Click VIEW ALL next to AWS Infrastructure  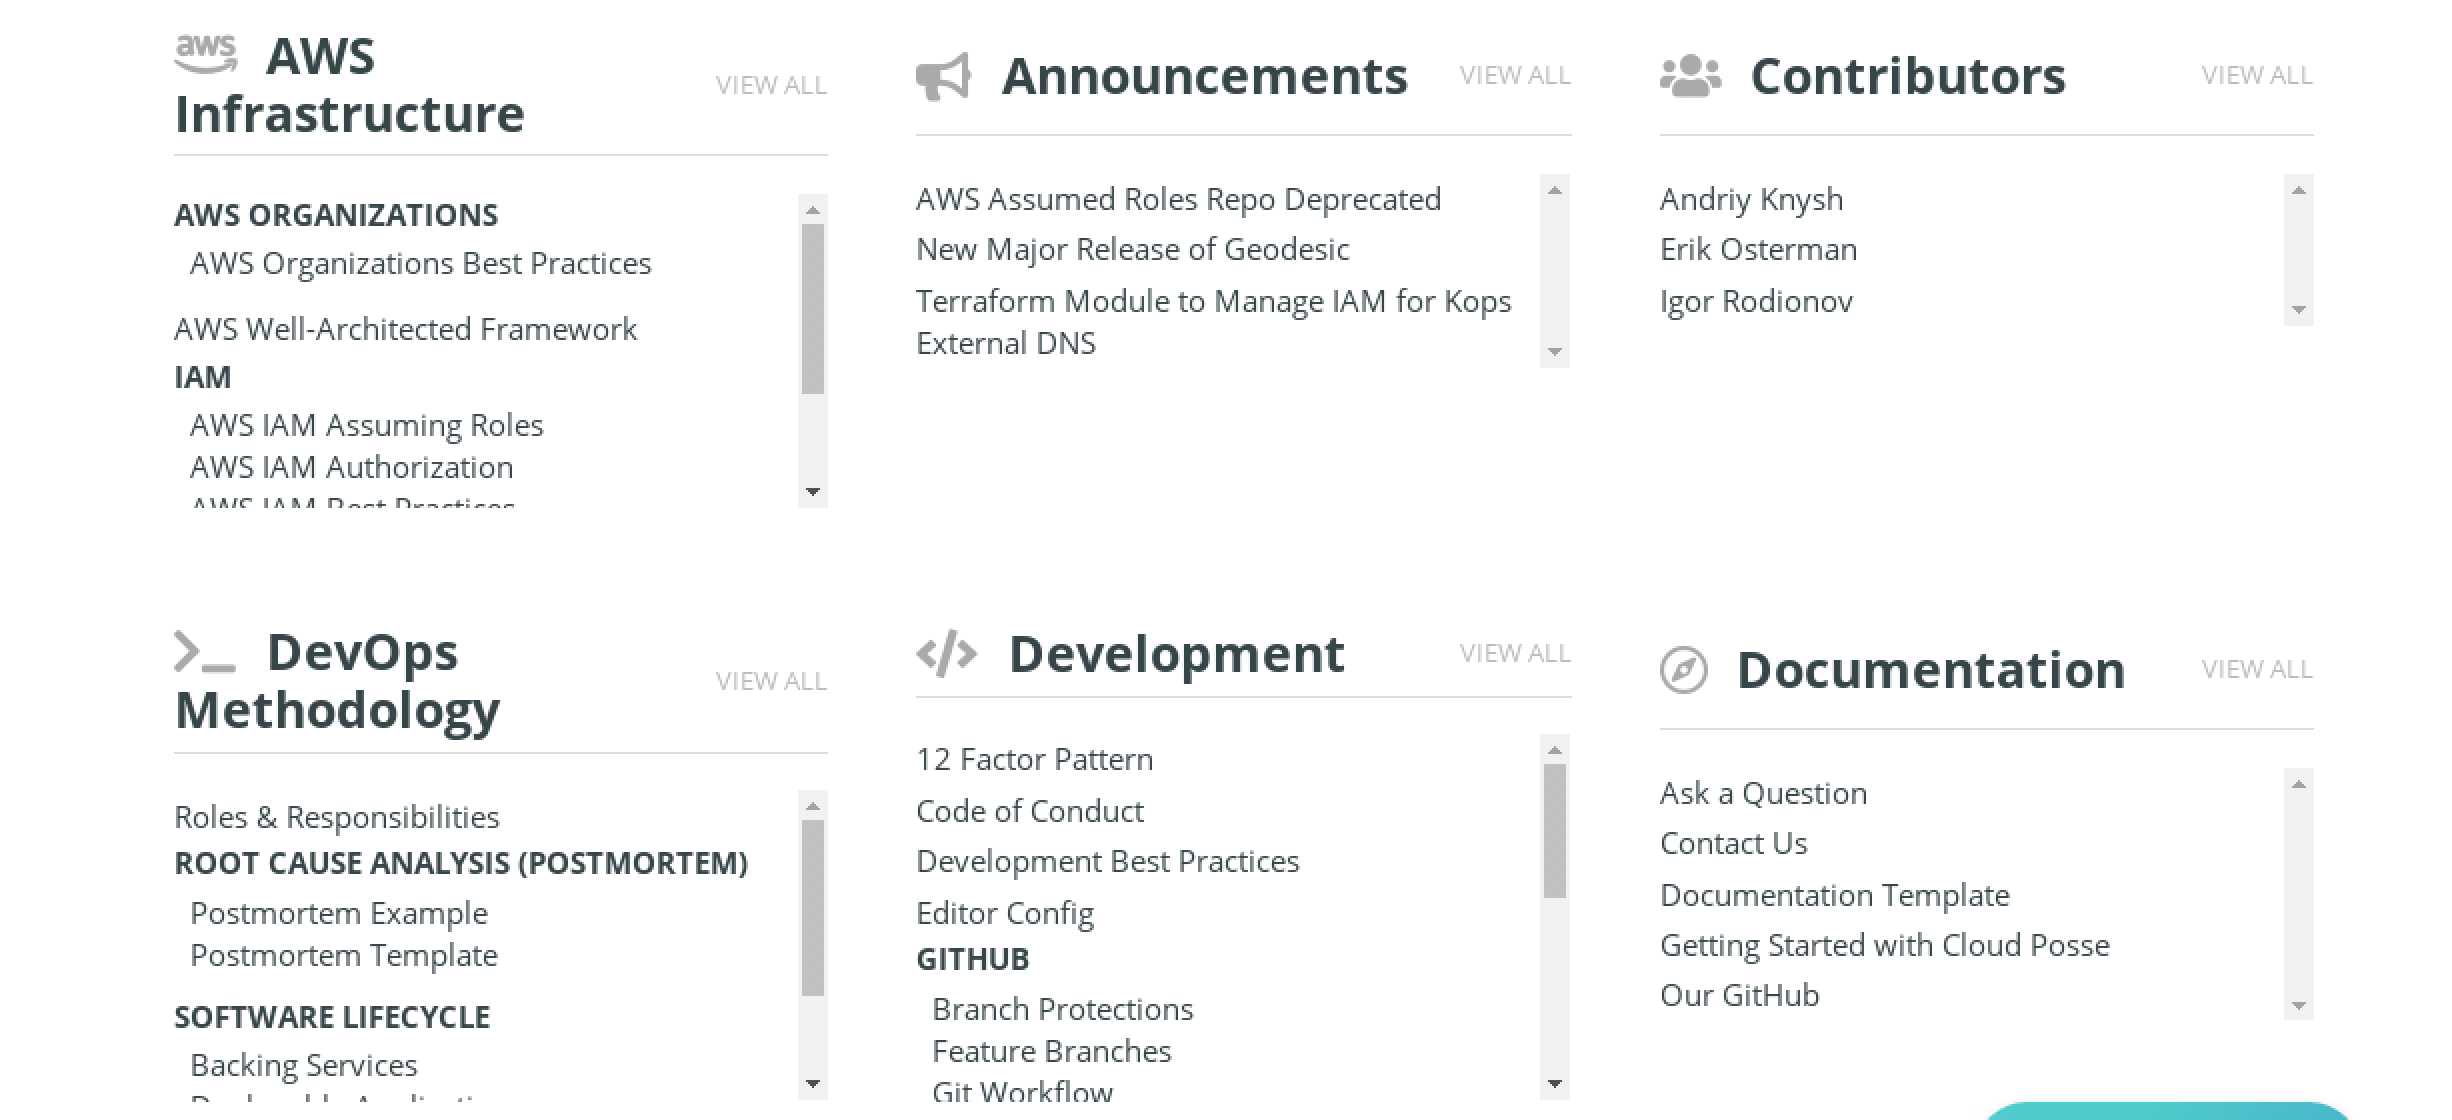click(x=771, y=85)
